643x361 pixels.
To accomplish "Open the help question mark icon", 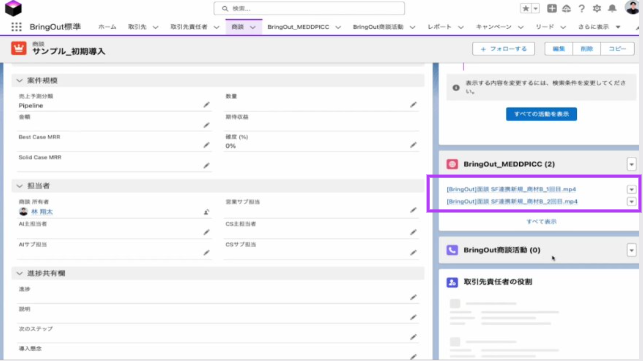I will [x=581, y=9].
